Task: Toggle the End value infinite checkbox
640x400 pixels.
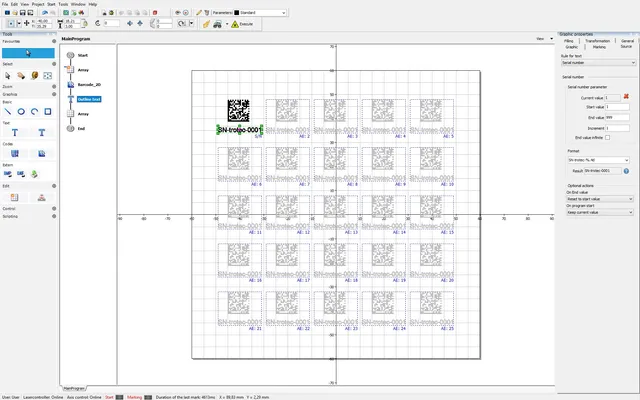Action: click(x=608, y=137)
